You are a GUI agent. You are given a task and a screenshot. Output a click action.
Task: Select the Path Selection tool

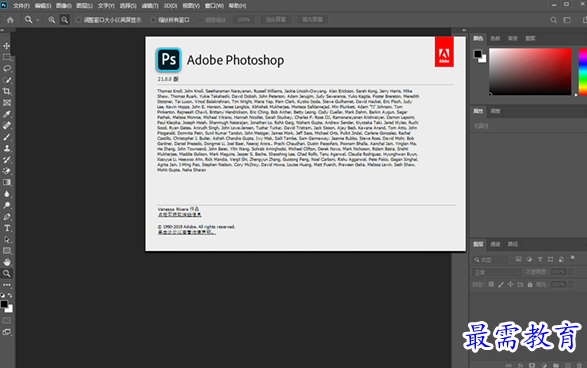7,239
